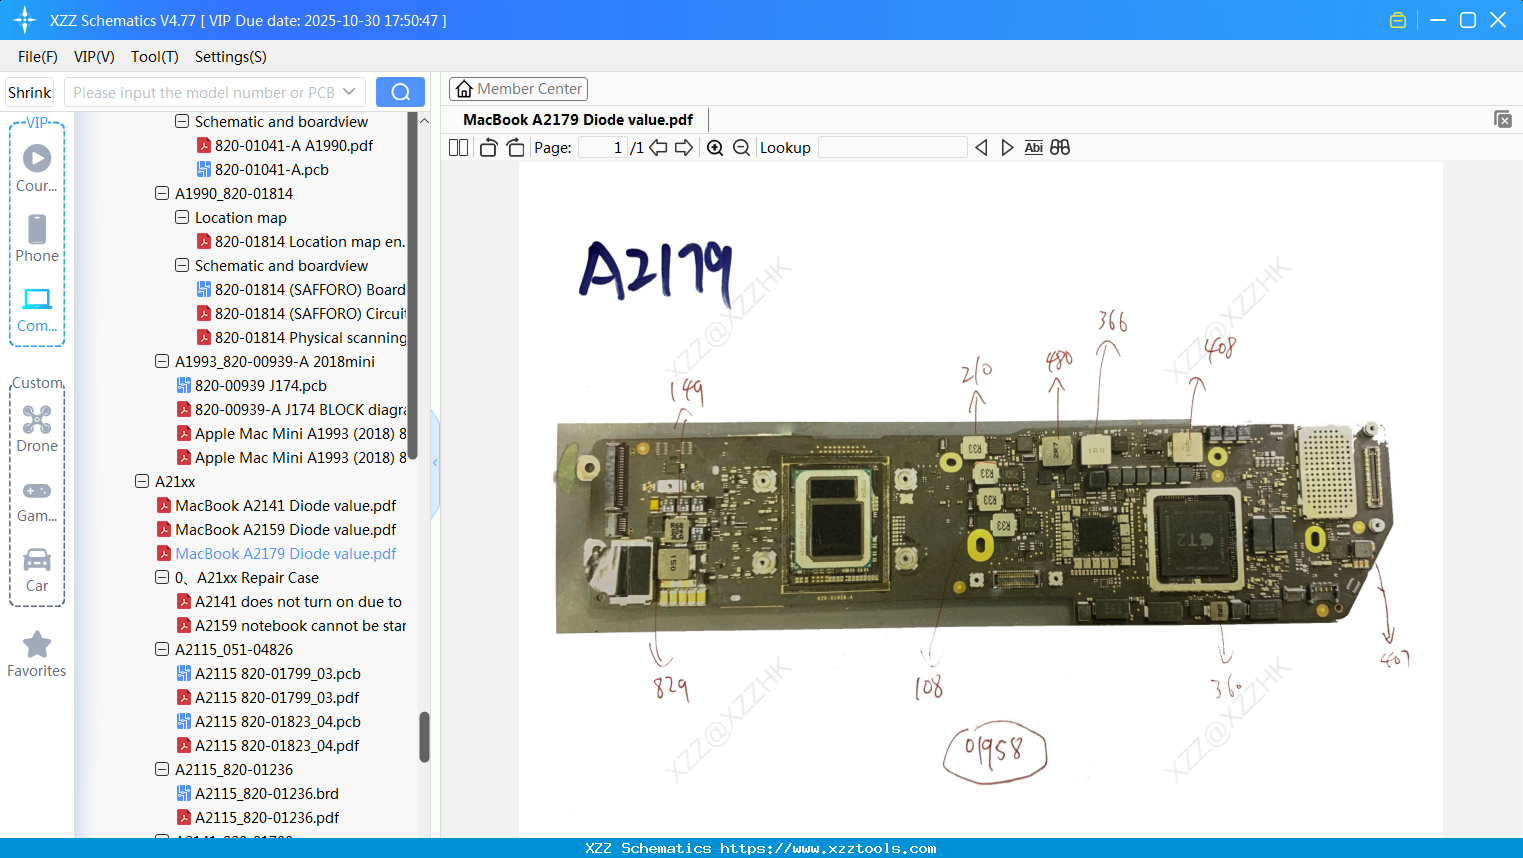Collapse the A1993_820-00939-A 2018mini node
This screenshot has height=858, width=1523.
[162, 361]
